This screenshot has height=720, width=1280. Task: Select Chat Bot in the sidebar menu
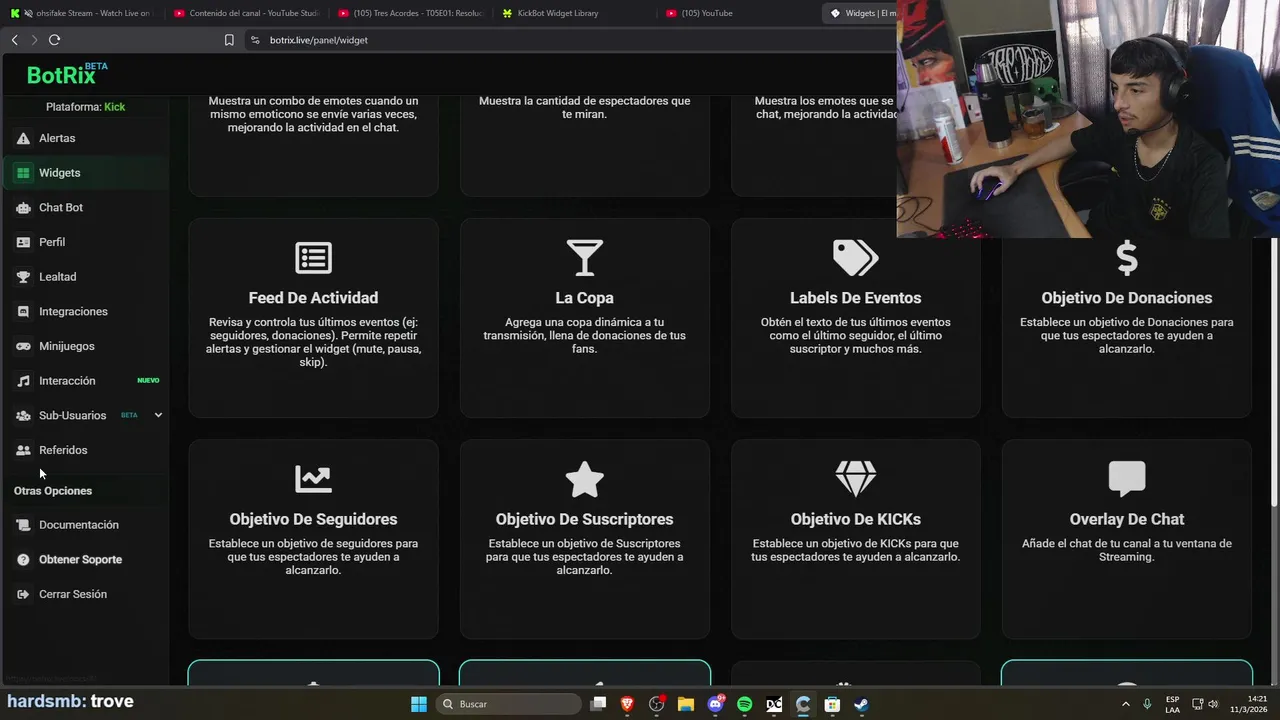(x=61, y=208)
